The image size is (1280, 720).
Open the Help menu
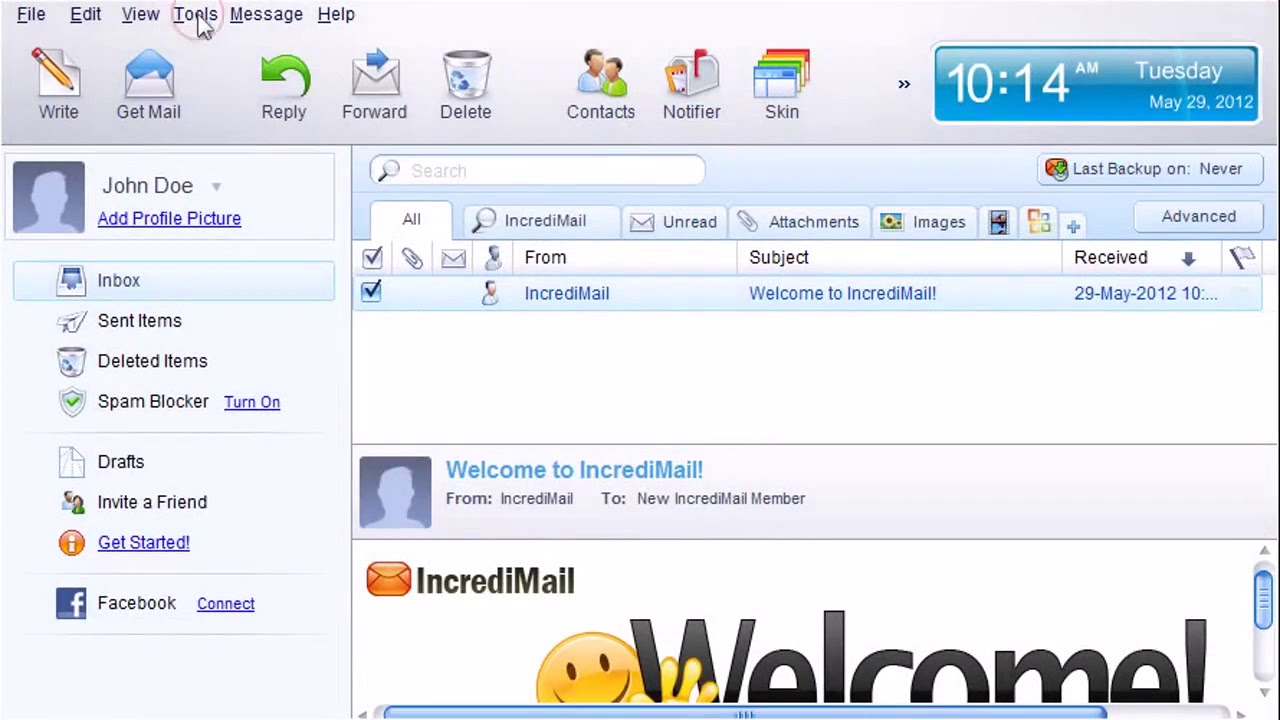[336, 14]
